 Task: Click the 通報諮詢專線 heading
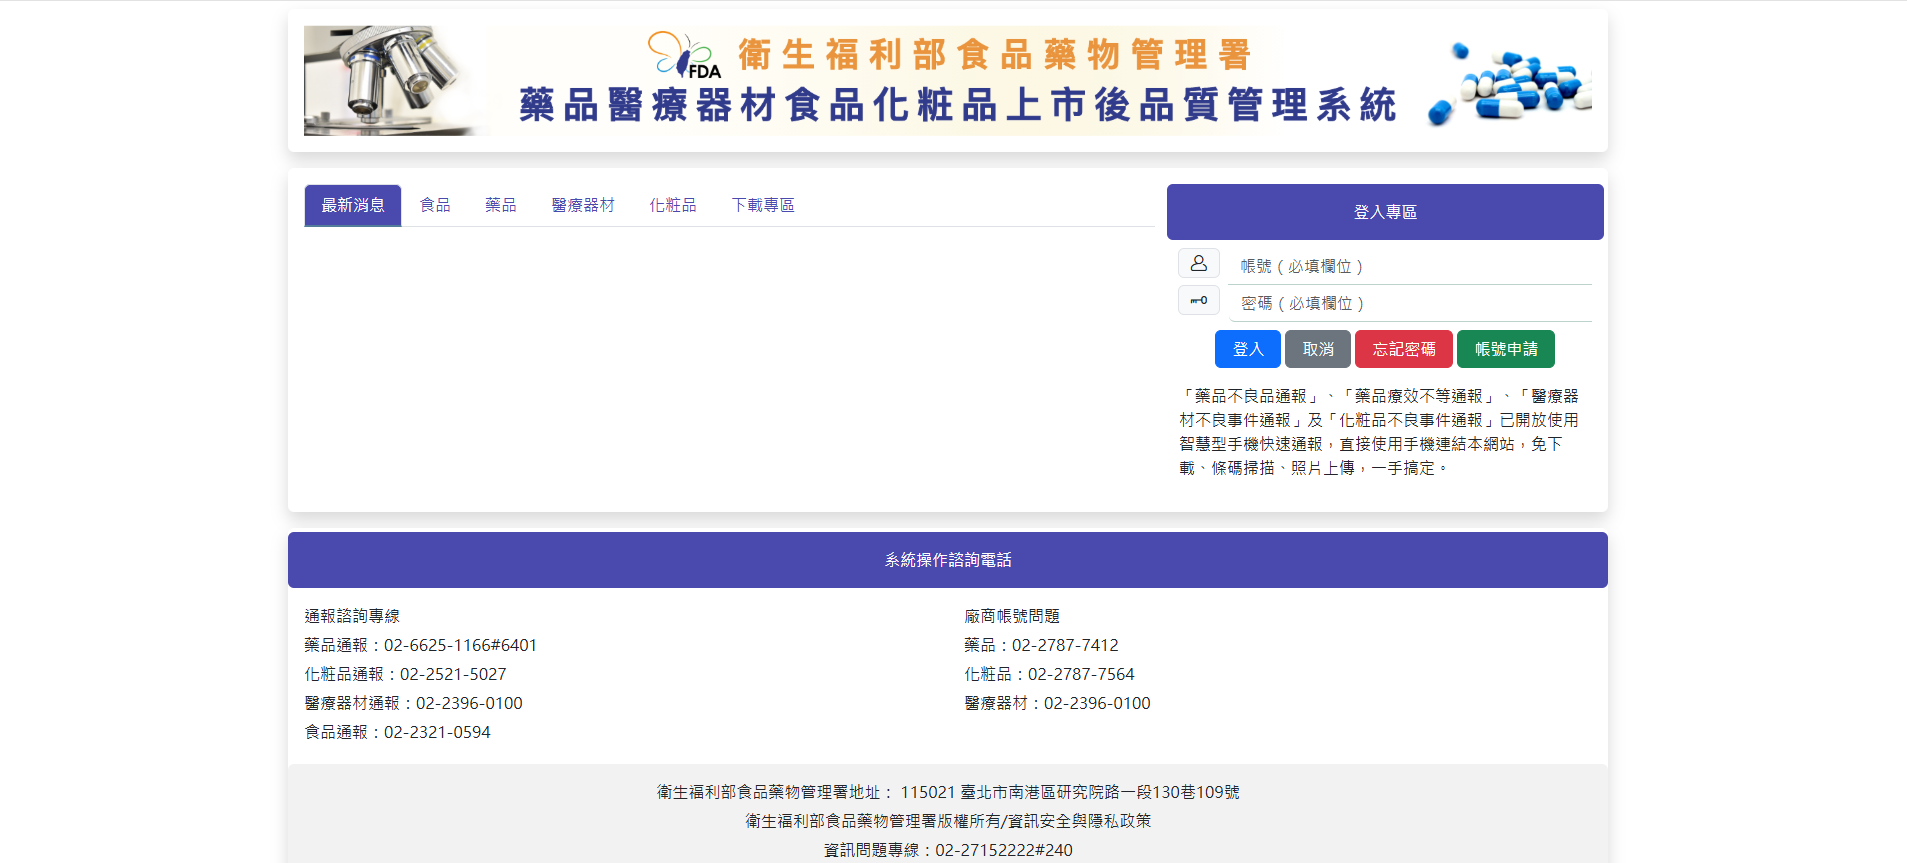pyautogui.click(x=352, y=616)
